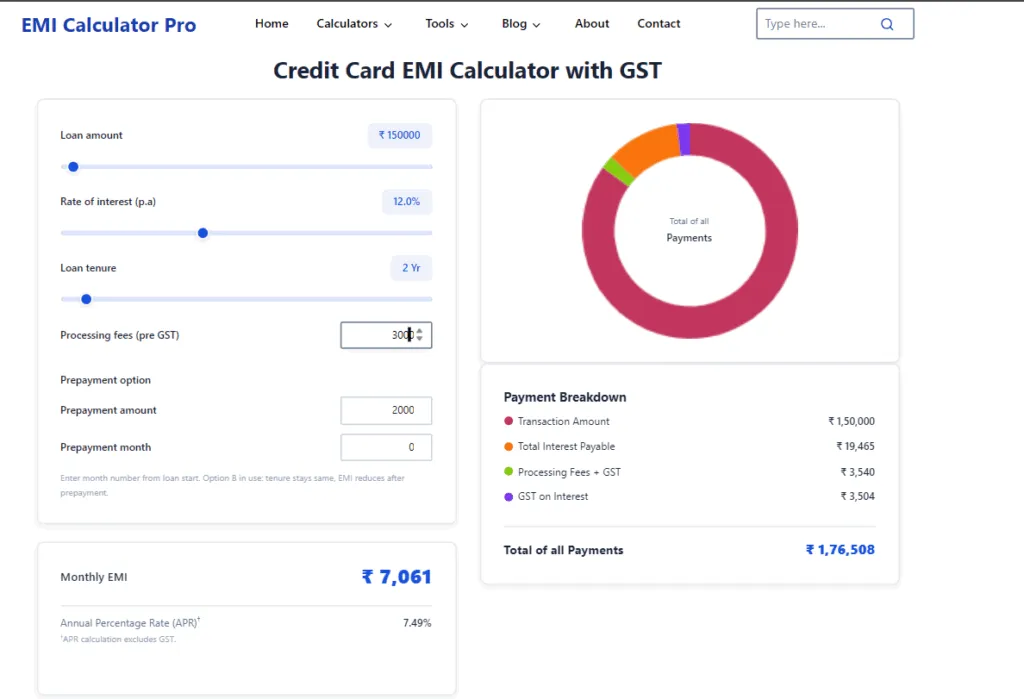Click the pink Transaction Amount legend dot
Viewport: 1024px width, 699px height.
pyautogui.click(x=509, y=421)
